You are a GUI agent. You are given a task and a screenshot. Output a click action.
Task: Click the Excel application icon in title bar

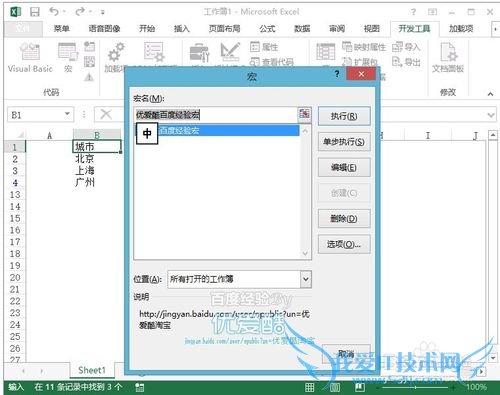coord(15,12)
